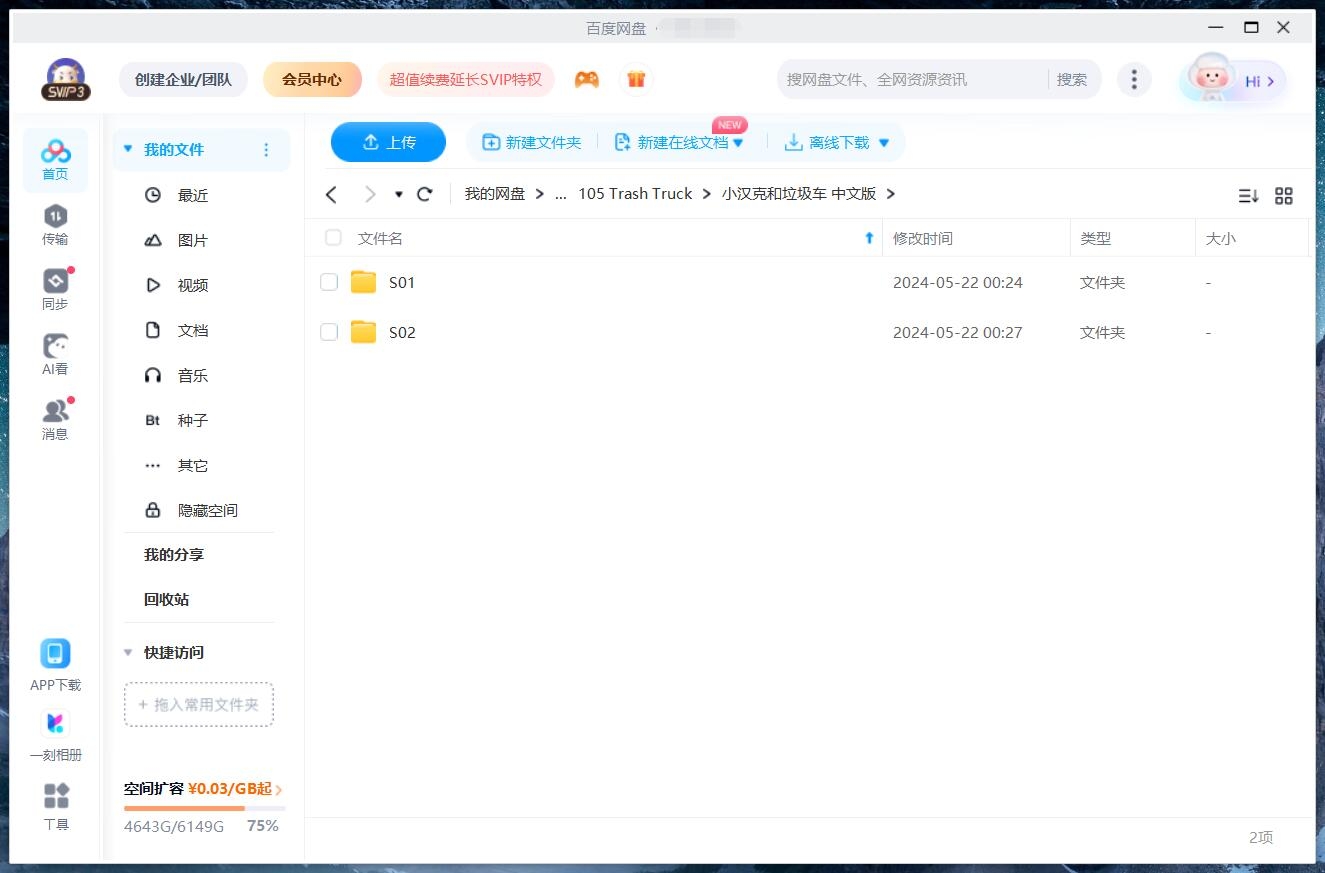The width and height of the screenshot is (1325, 873).
Task: Open the AI看 feature
Action: click(x=55, y=352)
